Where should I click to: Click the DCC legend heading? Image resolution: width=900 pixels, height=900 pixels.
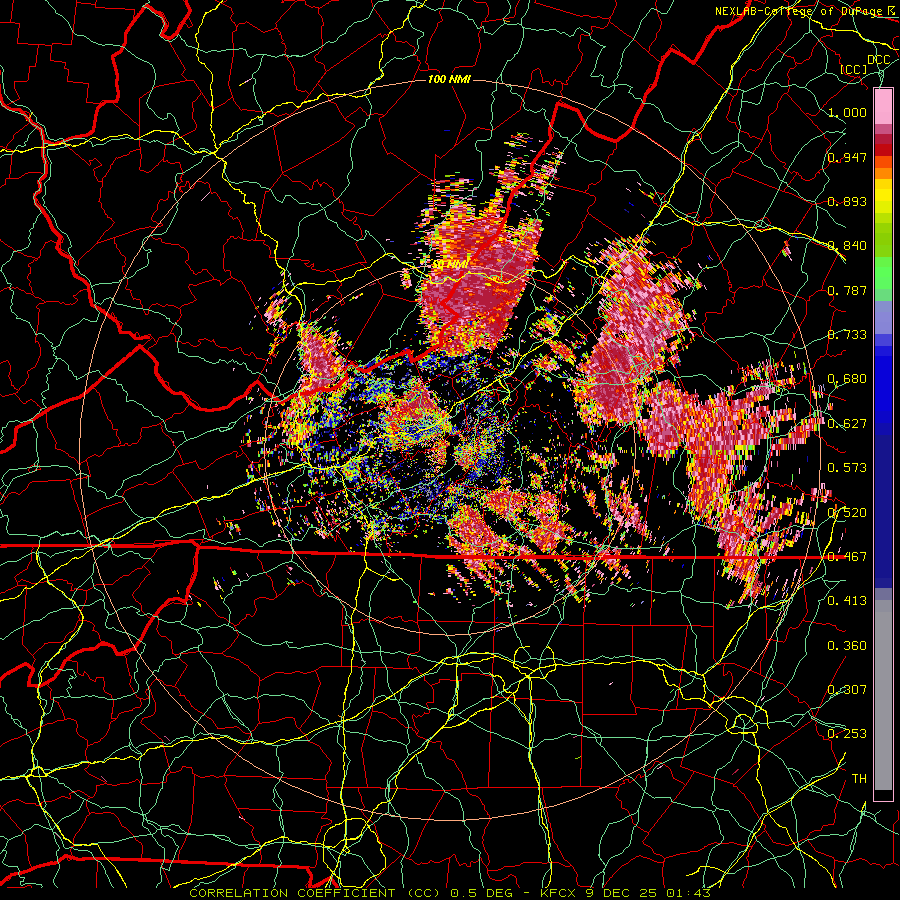point(878,60)
